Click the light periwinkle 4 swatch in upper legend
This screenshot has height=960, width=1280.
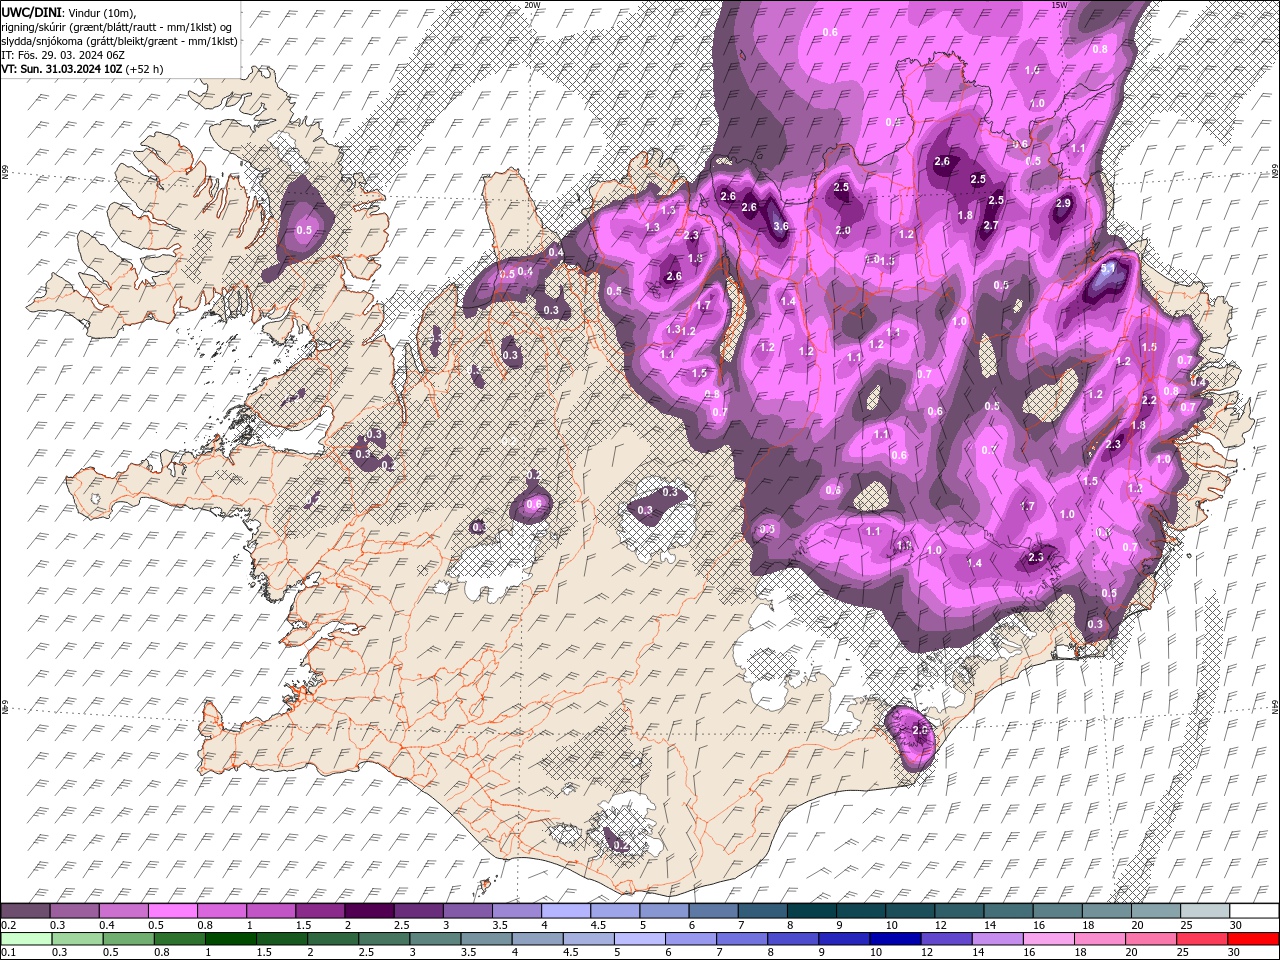566,911
